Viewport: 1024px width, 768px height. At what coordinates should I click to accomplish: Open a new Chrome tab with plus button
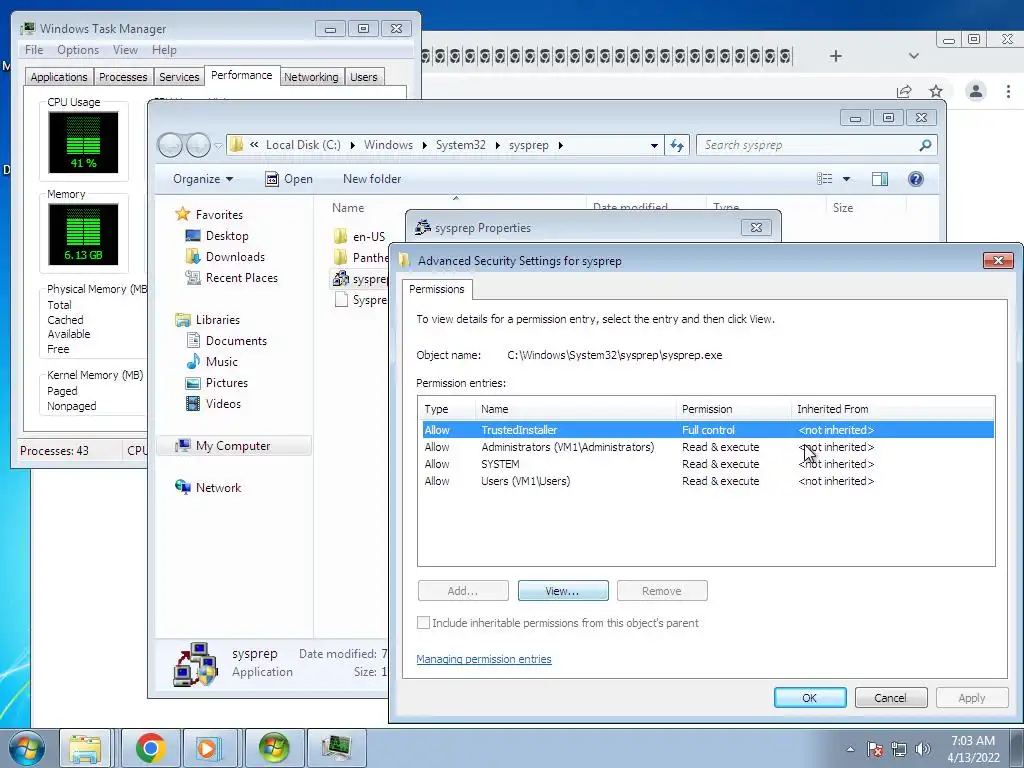pyautogui.click(x=835, y=56)
